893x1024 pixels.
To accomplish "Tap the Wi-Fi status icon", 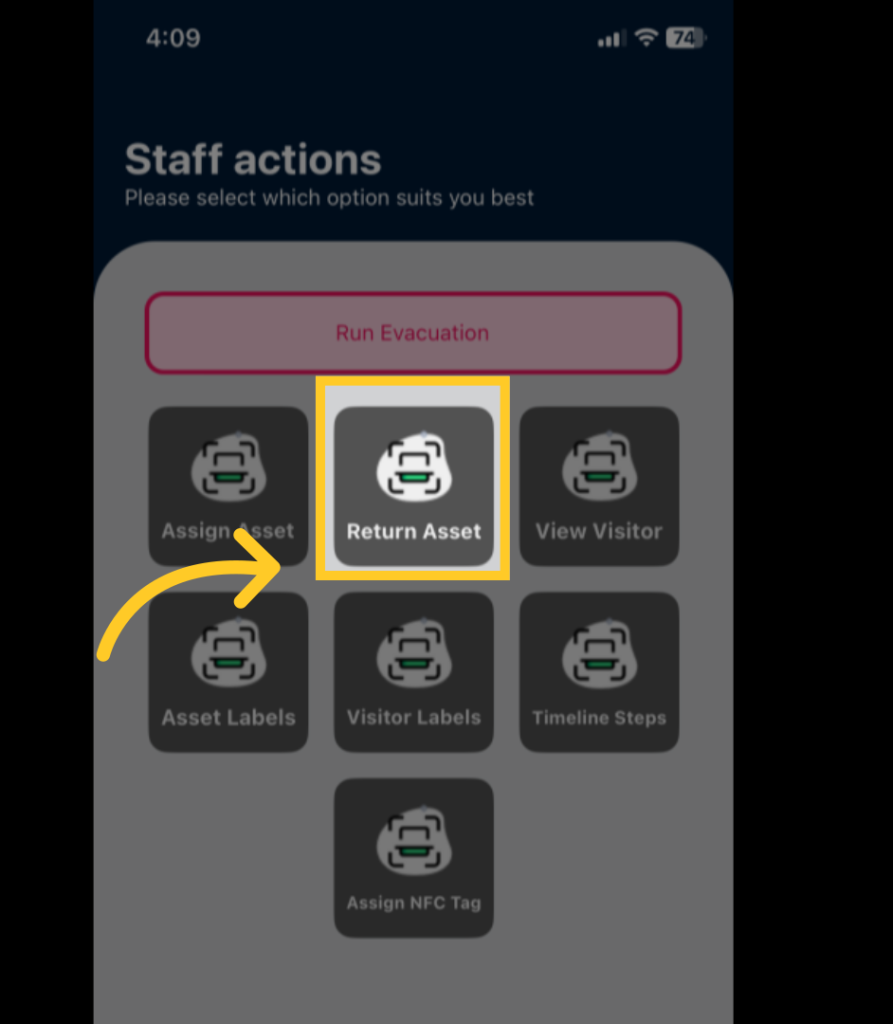I will click(646, 38).
